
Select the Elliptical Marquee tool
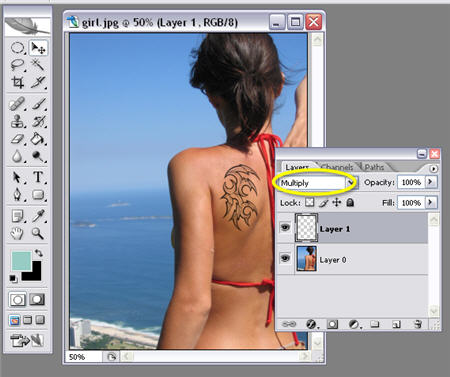(x=17, y=48)
